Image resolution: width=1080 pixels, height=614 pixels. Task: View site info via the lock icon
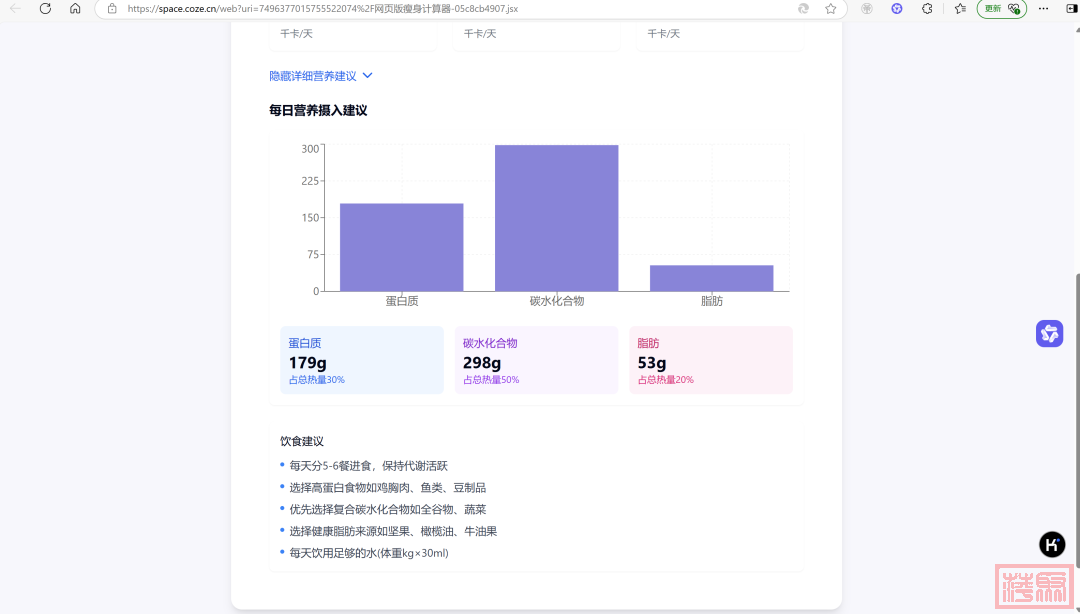[x=112, y=8]
